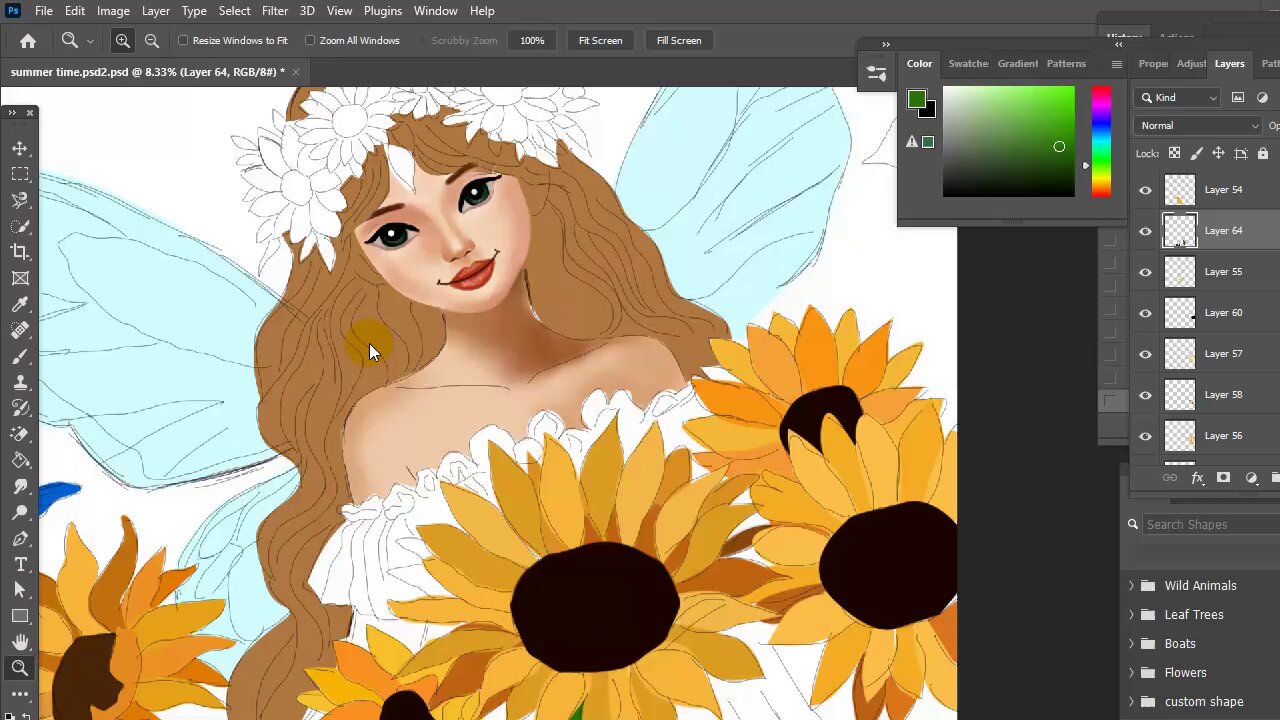Expand the custom shape folder
1280x720 pixels.
(1132, 702)
